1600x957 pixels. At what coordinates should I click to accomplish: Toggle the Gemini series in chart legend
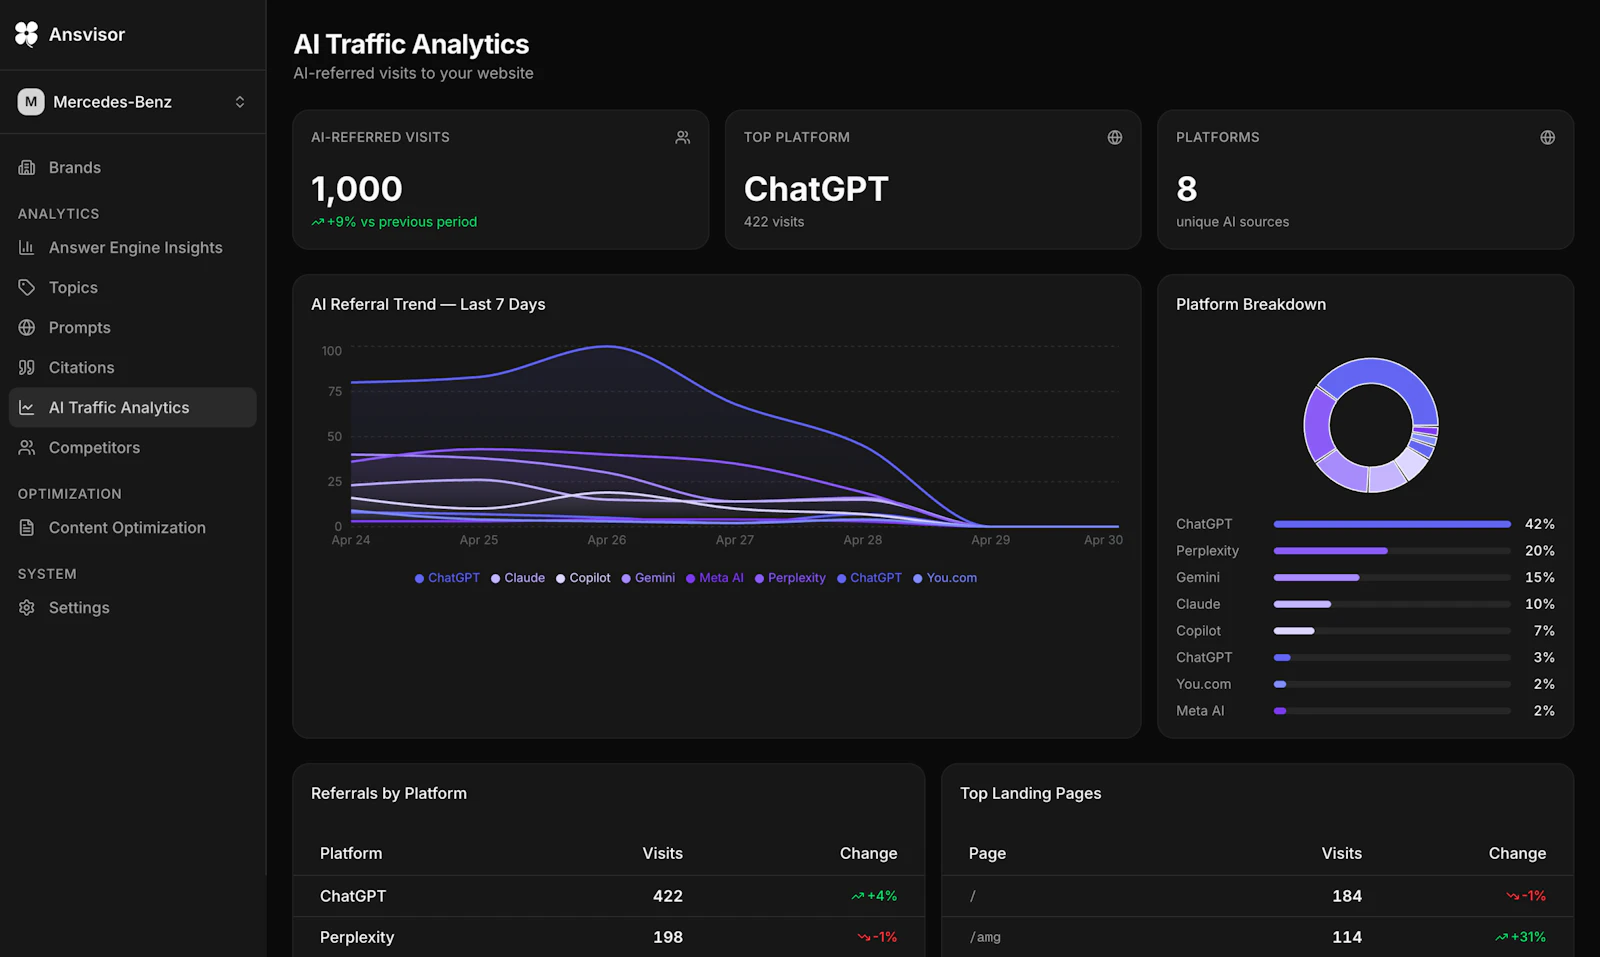[x=648, y=578]
